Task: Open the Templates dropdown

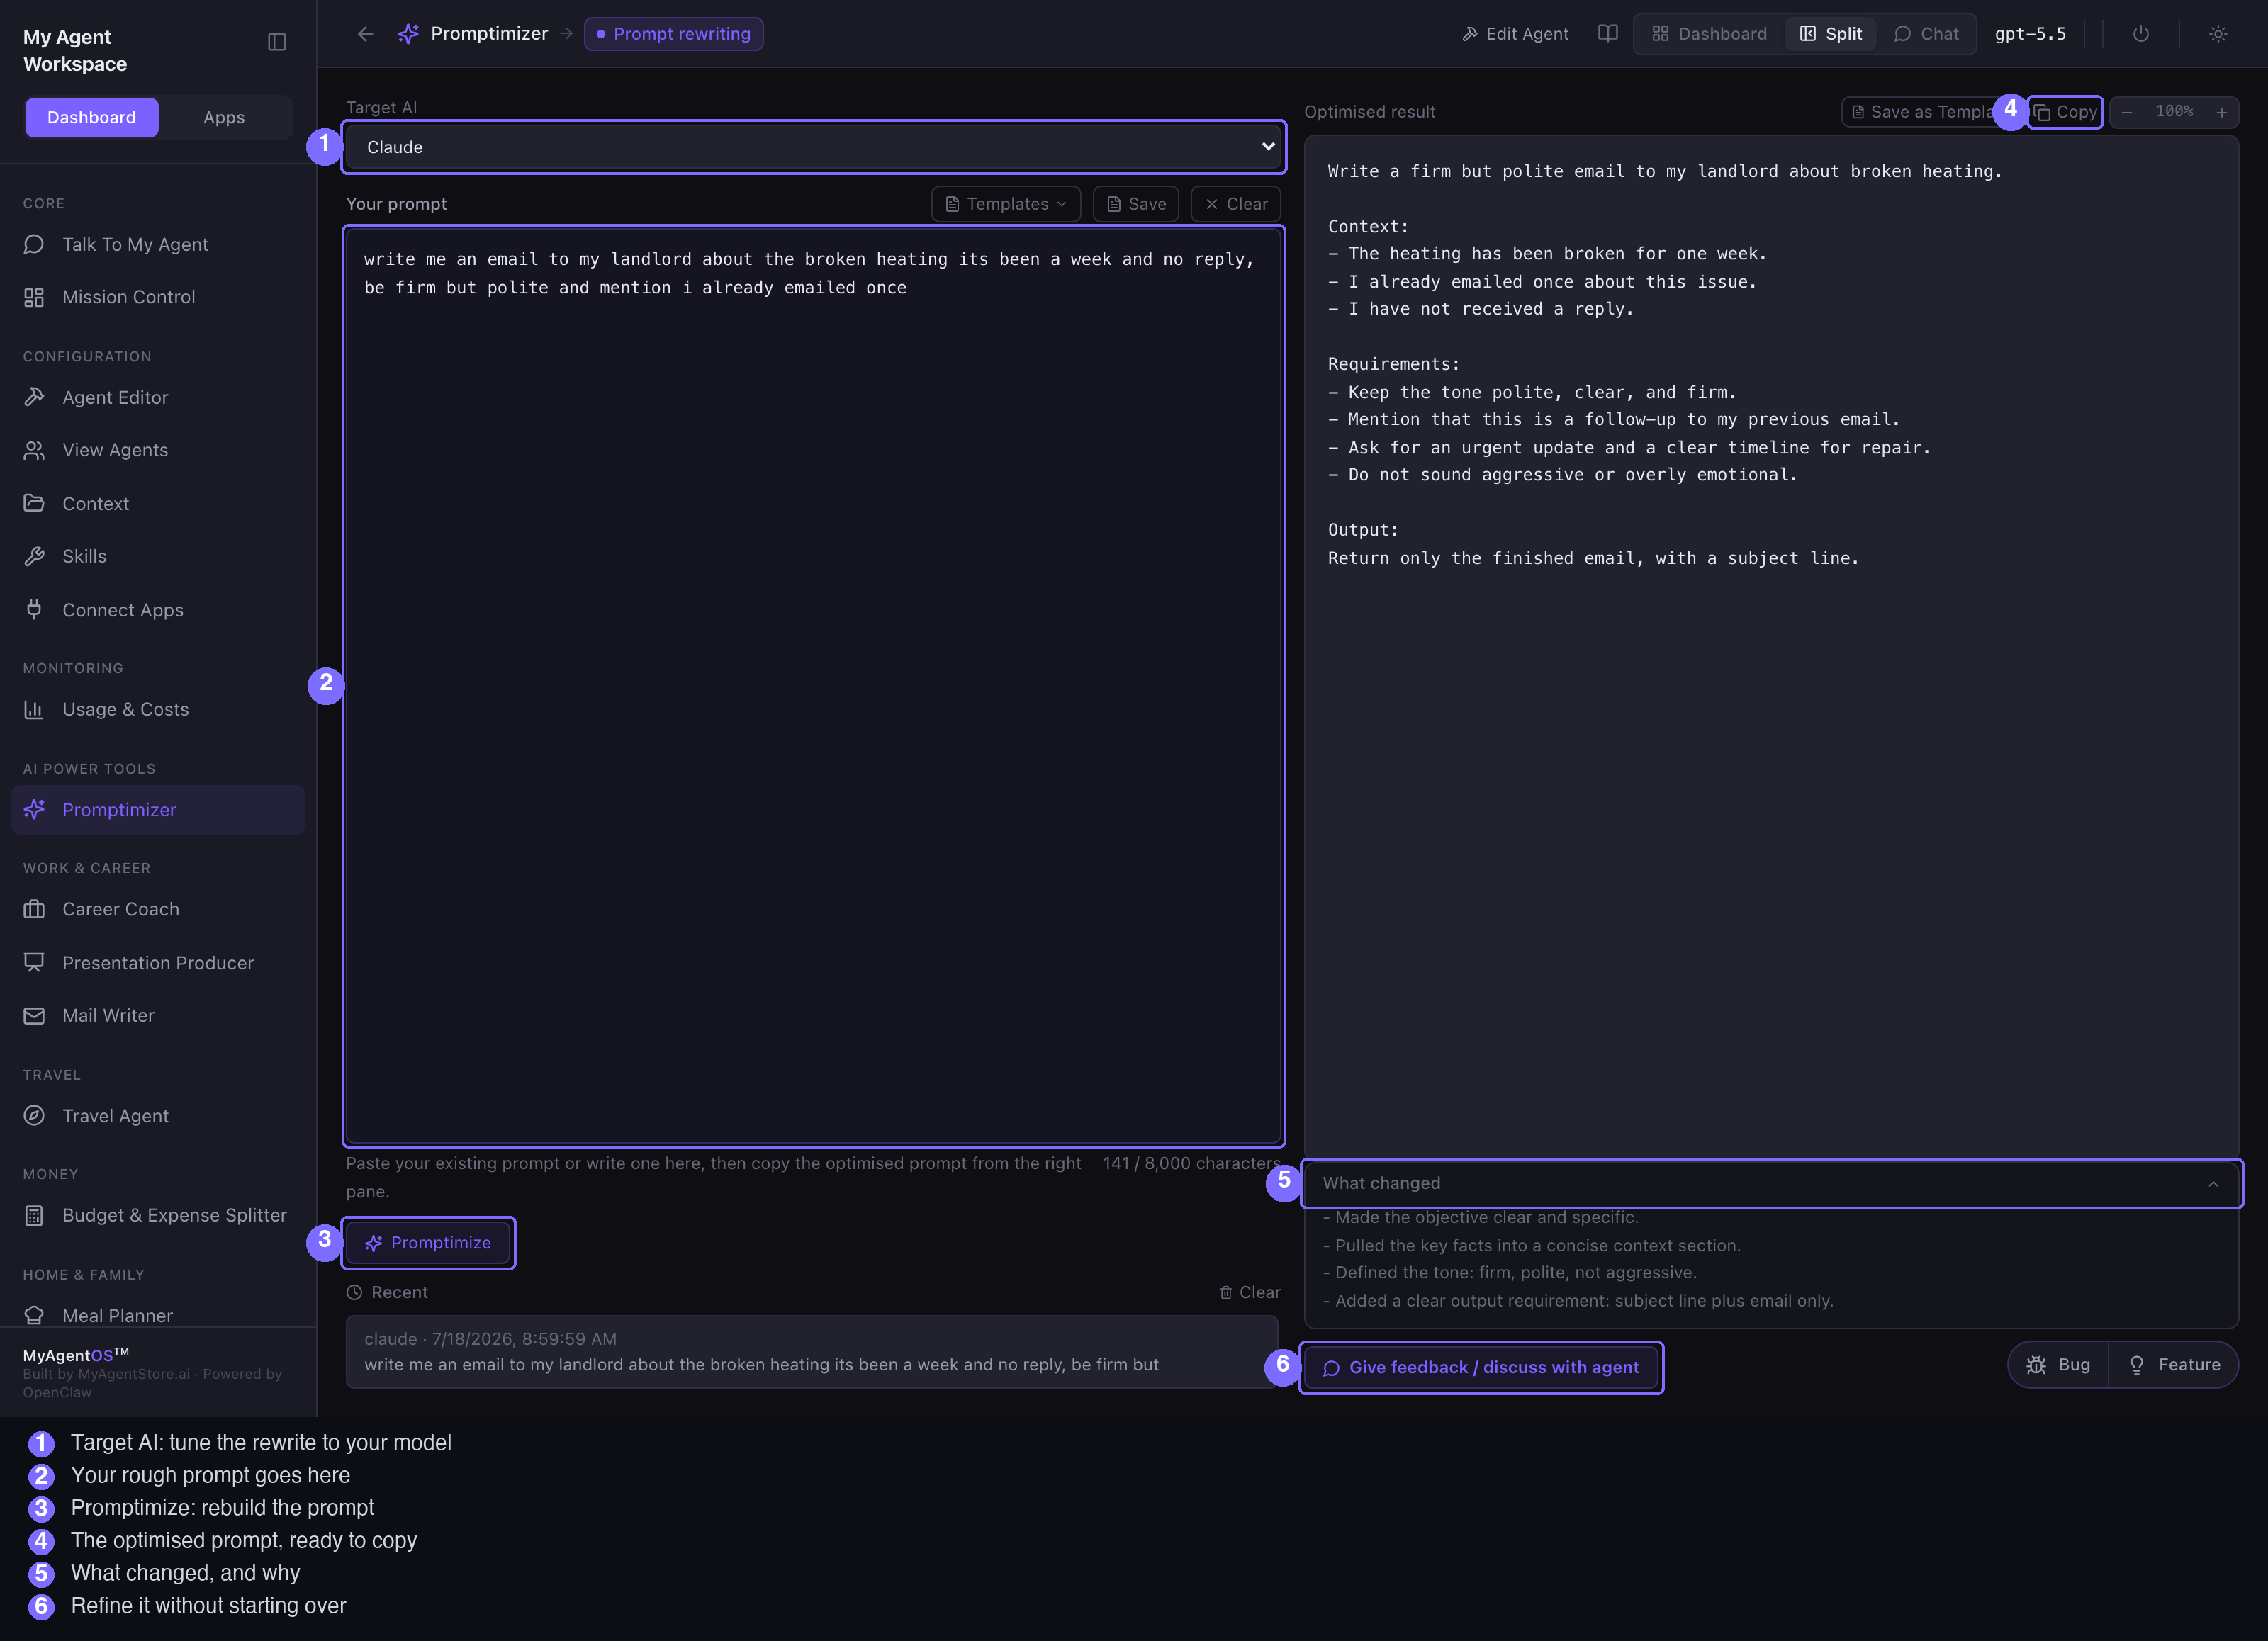Action: (1006, 204)
